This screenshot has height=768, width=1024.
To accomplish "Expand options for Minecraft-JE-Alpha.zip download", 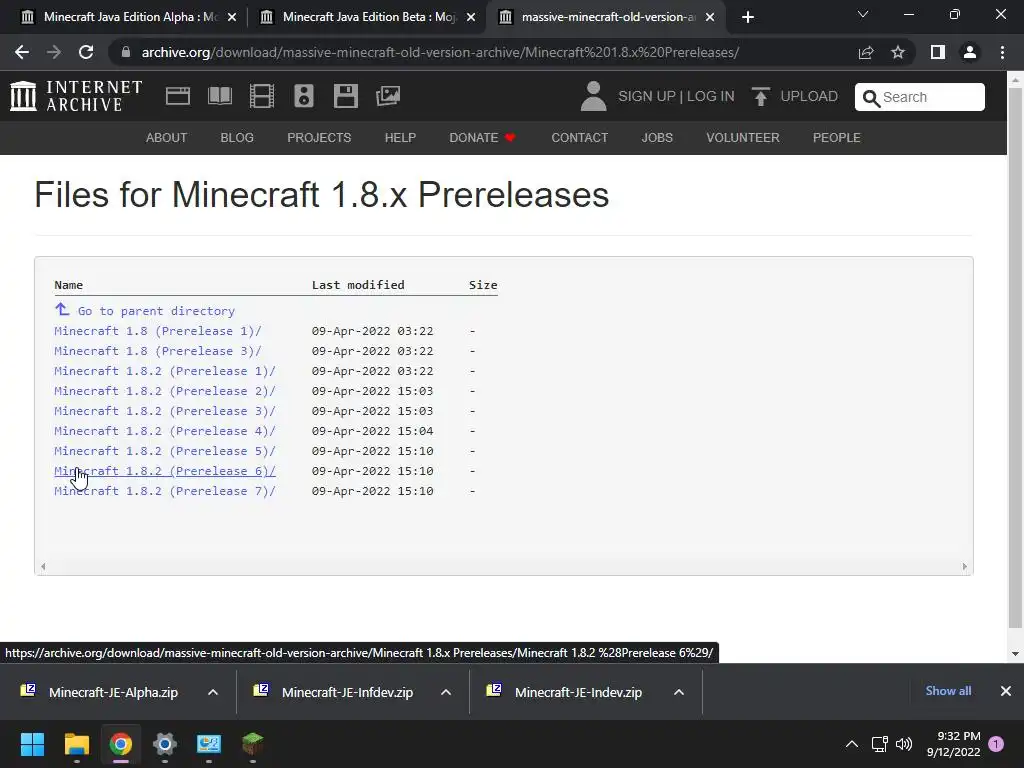I will tap(213, 692).
